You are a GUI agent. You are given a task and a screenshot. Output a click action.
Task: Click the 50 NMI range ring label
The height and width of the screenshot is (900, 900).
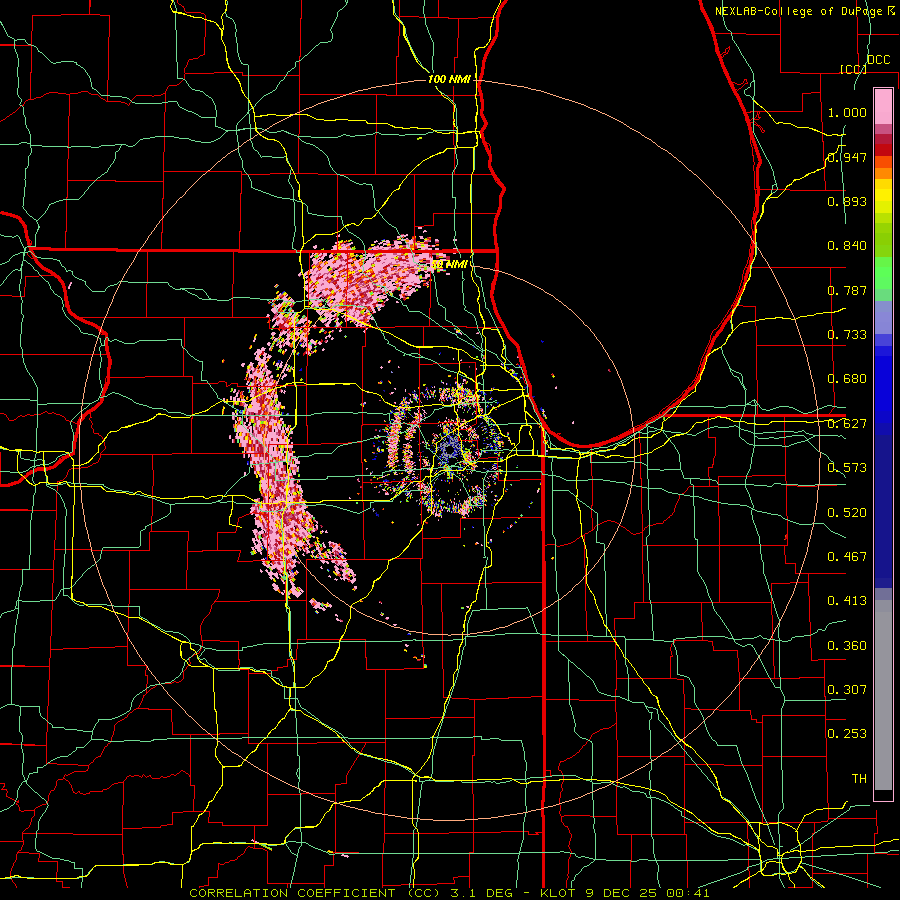pyautogui.click(x=449, y=265)
